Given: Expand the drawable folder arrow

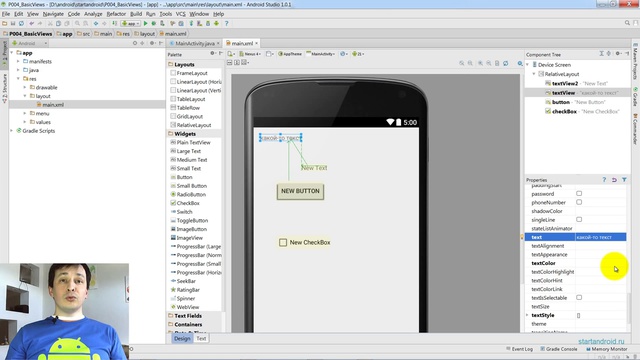Looking at the screenshot, I should (x=25, y=87).
